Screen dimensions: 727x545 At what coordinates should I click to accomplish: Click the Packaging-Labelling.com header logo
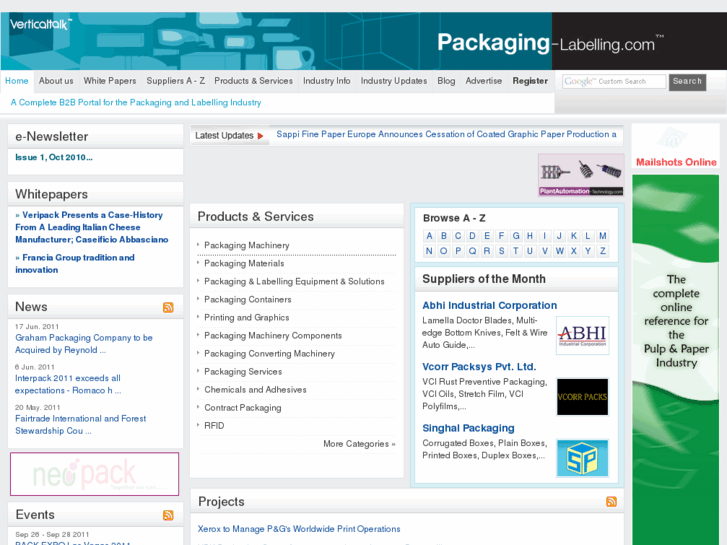pyautogui.click(x=551, y=43)
